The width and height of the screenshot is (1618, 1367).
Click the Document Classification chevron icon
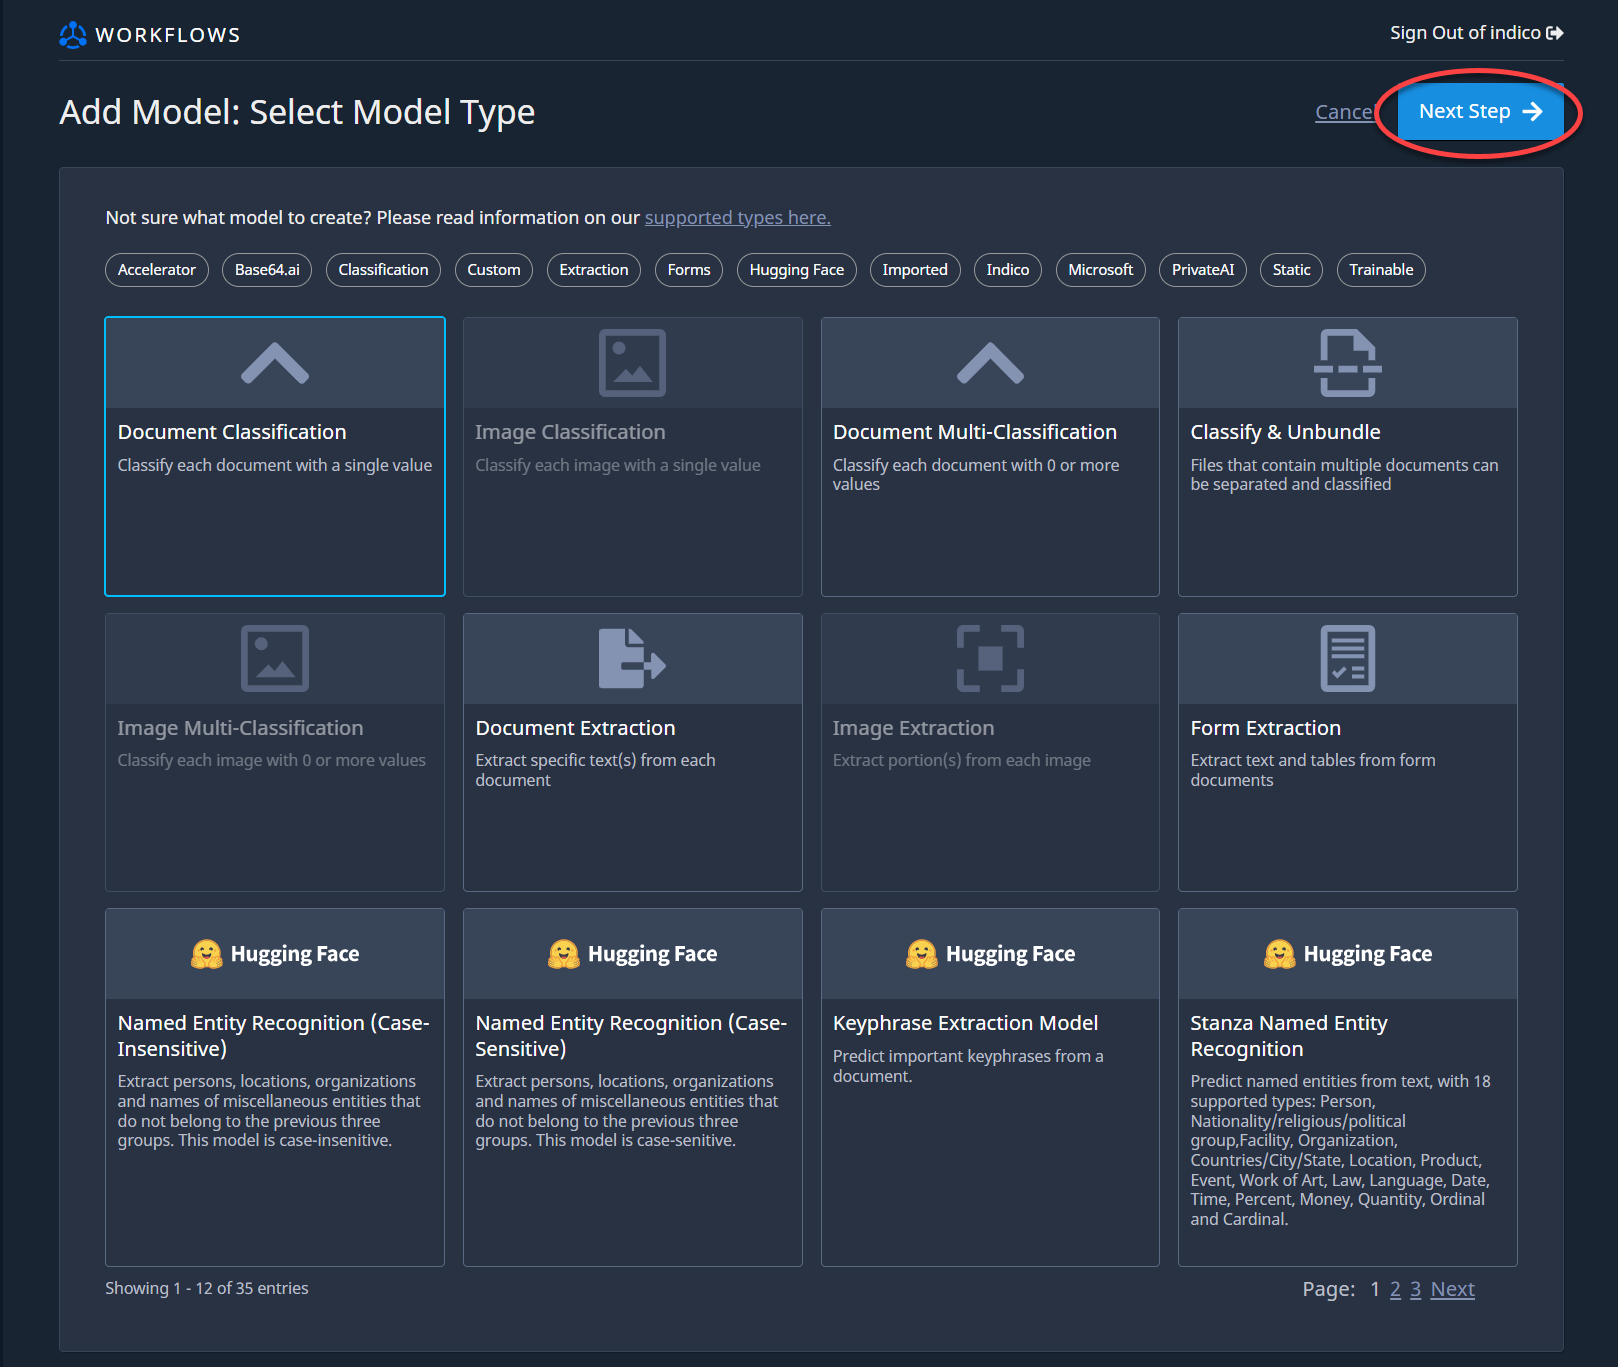(275, 363)
